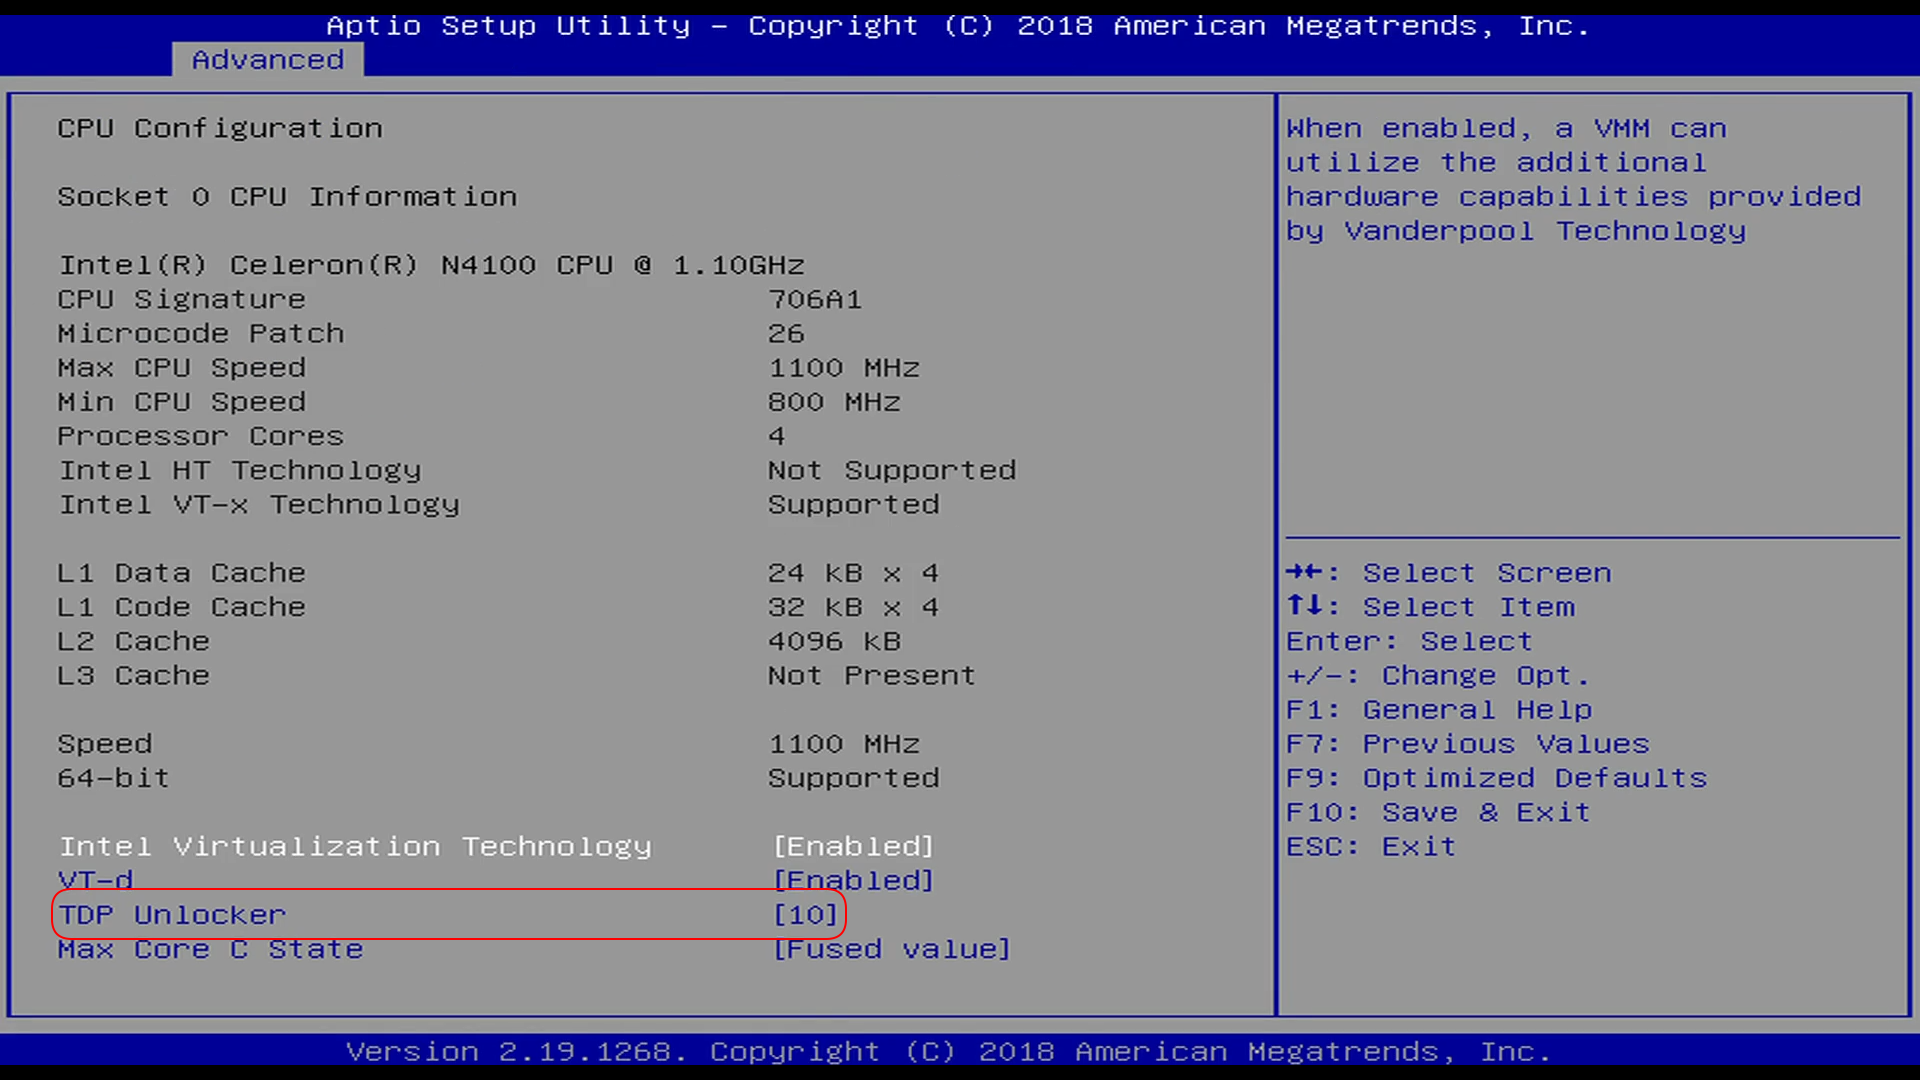Click the F7: Previous Values hint
Viewport: 1920px width, 1080px height.
[1468, 744]
